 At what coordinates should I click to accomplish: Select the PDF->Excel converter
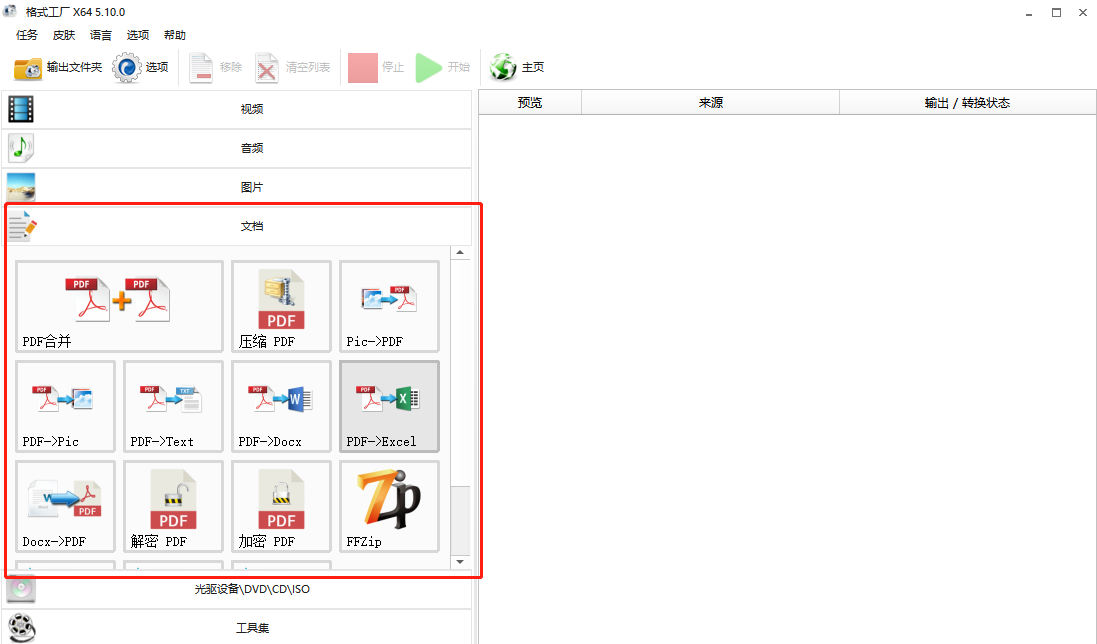pos(389,406)
